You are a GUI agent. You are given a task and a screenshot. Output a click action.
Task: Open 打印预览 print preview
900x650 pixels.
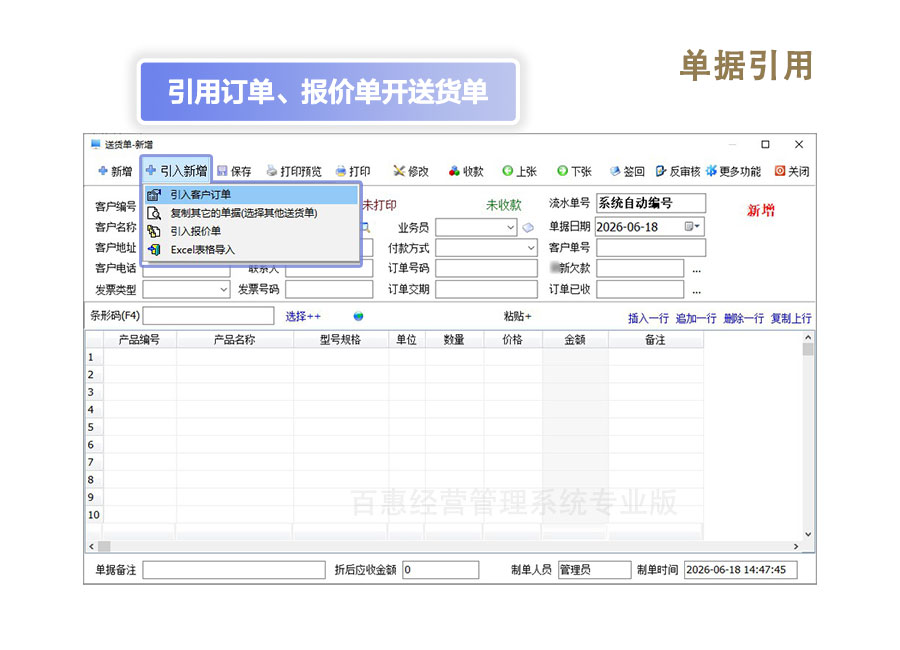coord(294,171)
